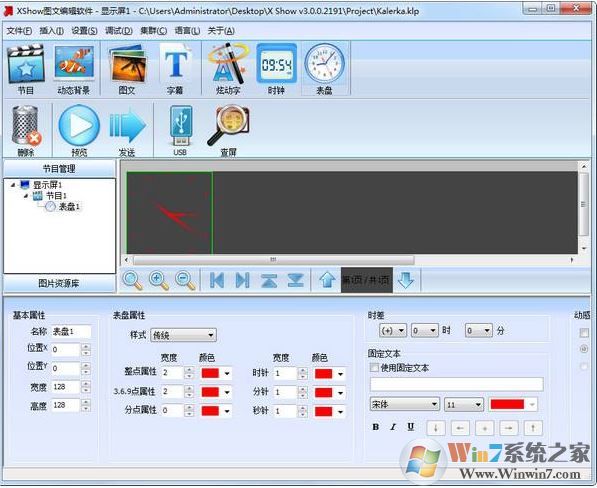Open the 关于(A) menu
597x488 pixels.
(x=221, y=30)
